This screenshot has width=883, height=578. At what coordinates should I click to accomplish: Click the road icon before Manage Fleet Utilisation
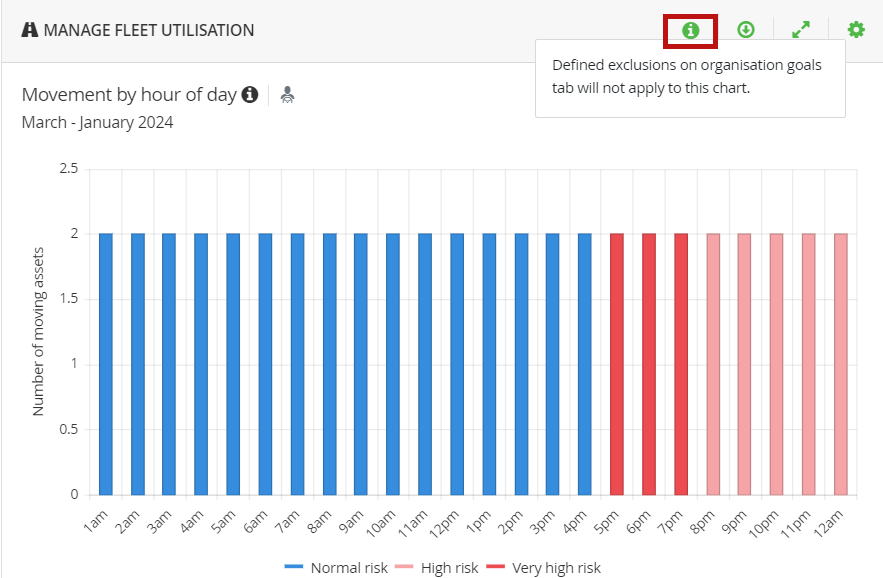30,30
